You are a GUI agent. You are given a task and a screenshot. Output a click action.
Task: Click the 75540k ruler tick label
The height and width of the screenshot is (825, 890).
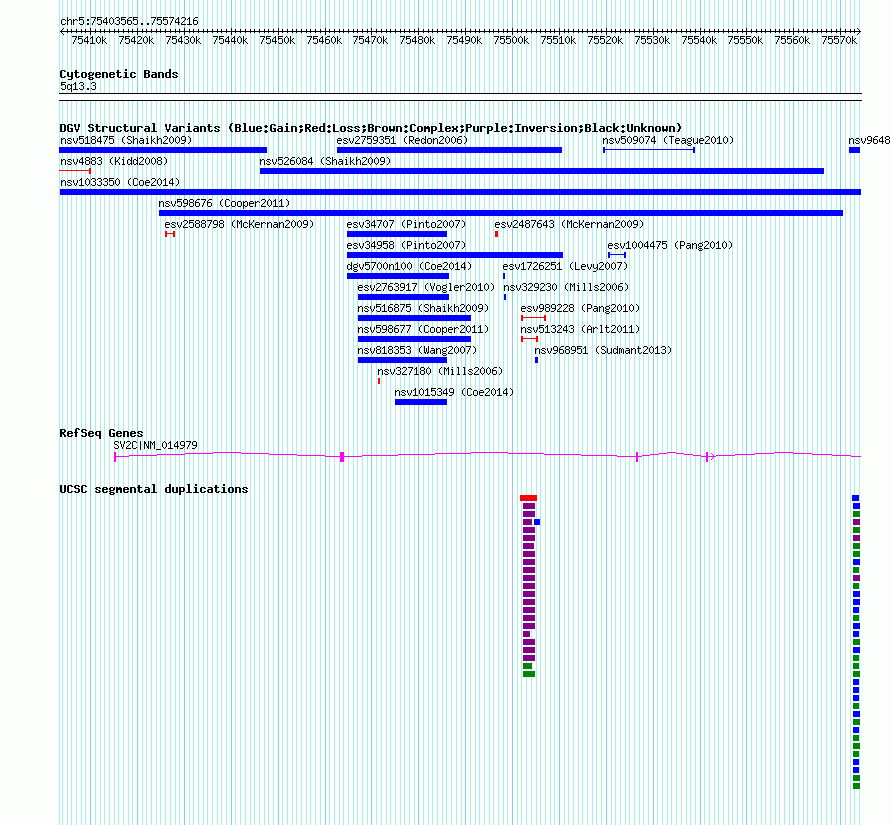click(699, 40)
